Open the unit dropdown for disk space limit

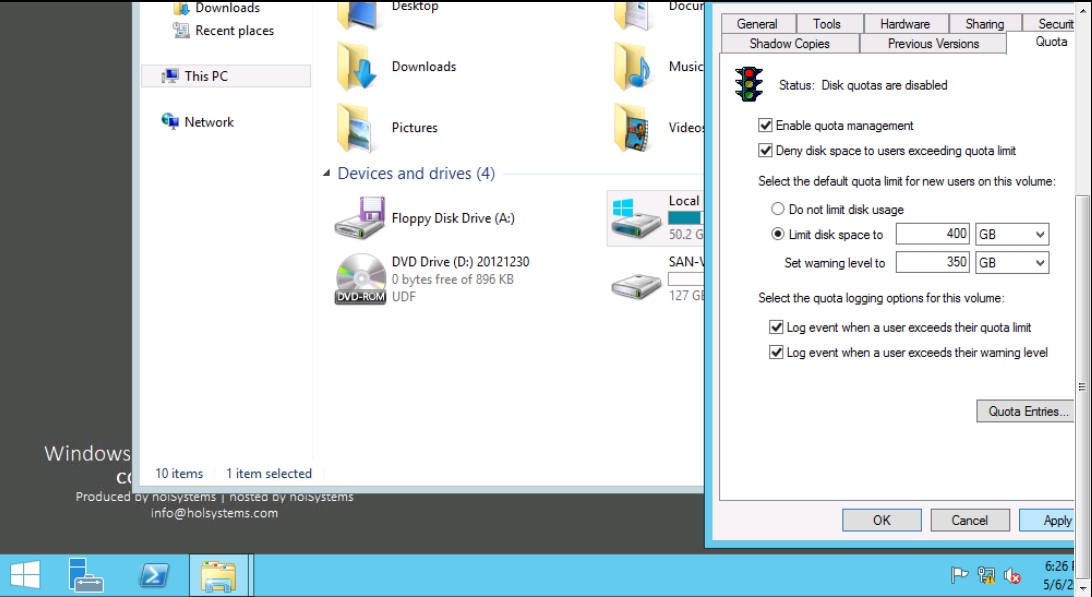tap(1012, 234)
